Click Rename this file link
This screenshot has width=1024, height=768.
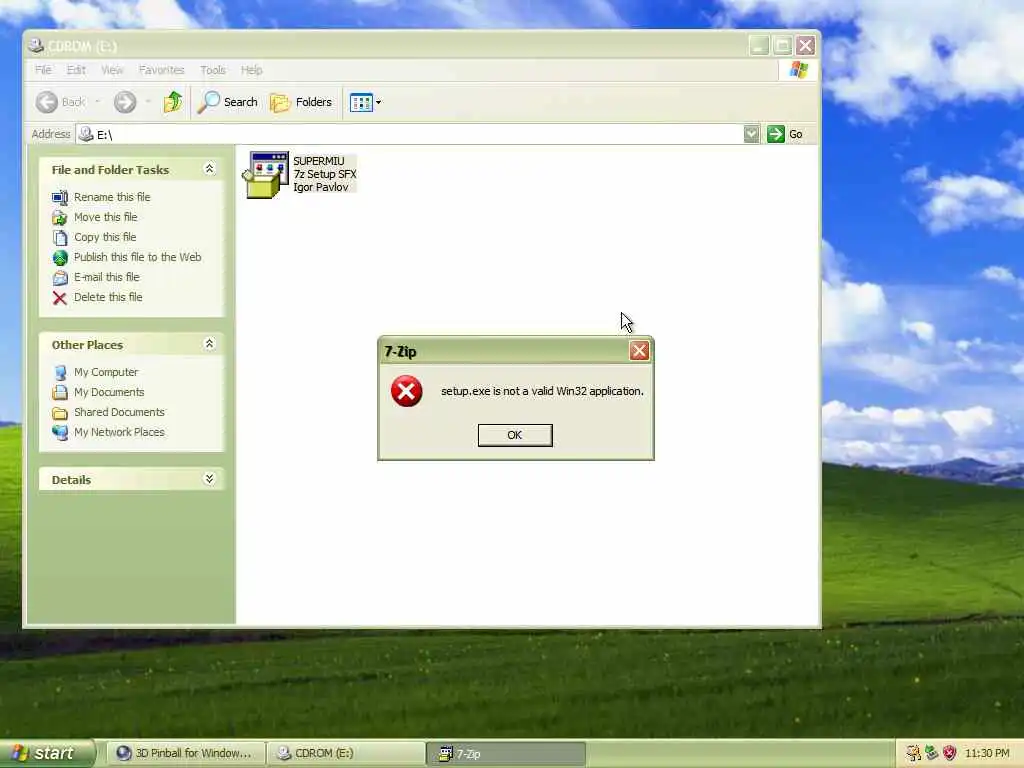pos(112,197)
